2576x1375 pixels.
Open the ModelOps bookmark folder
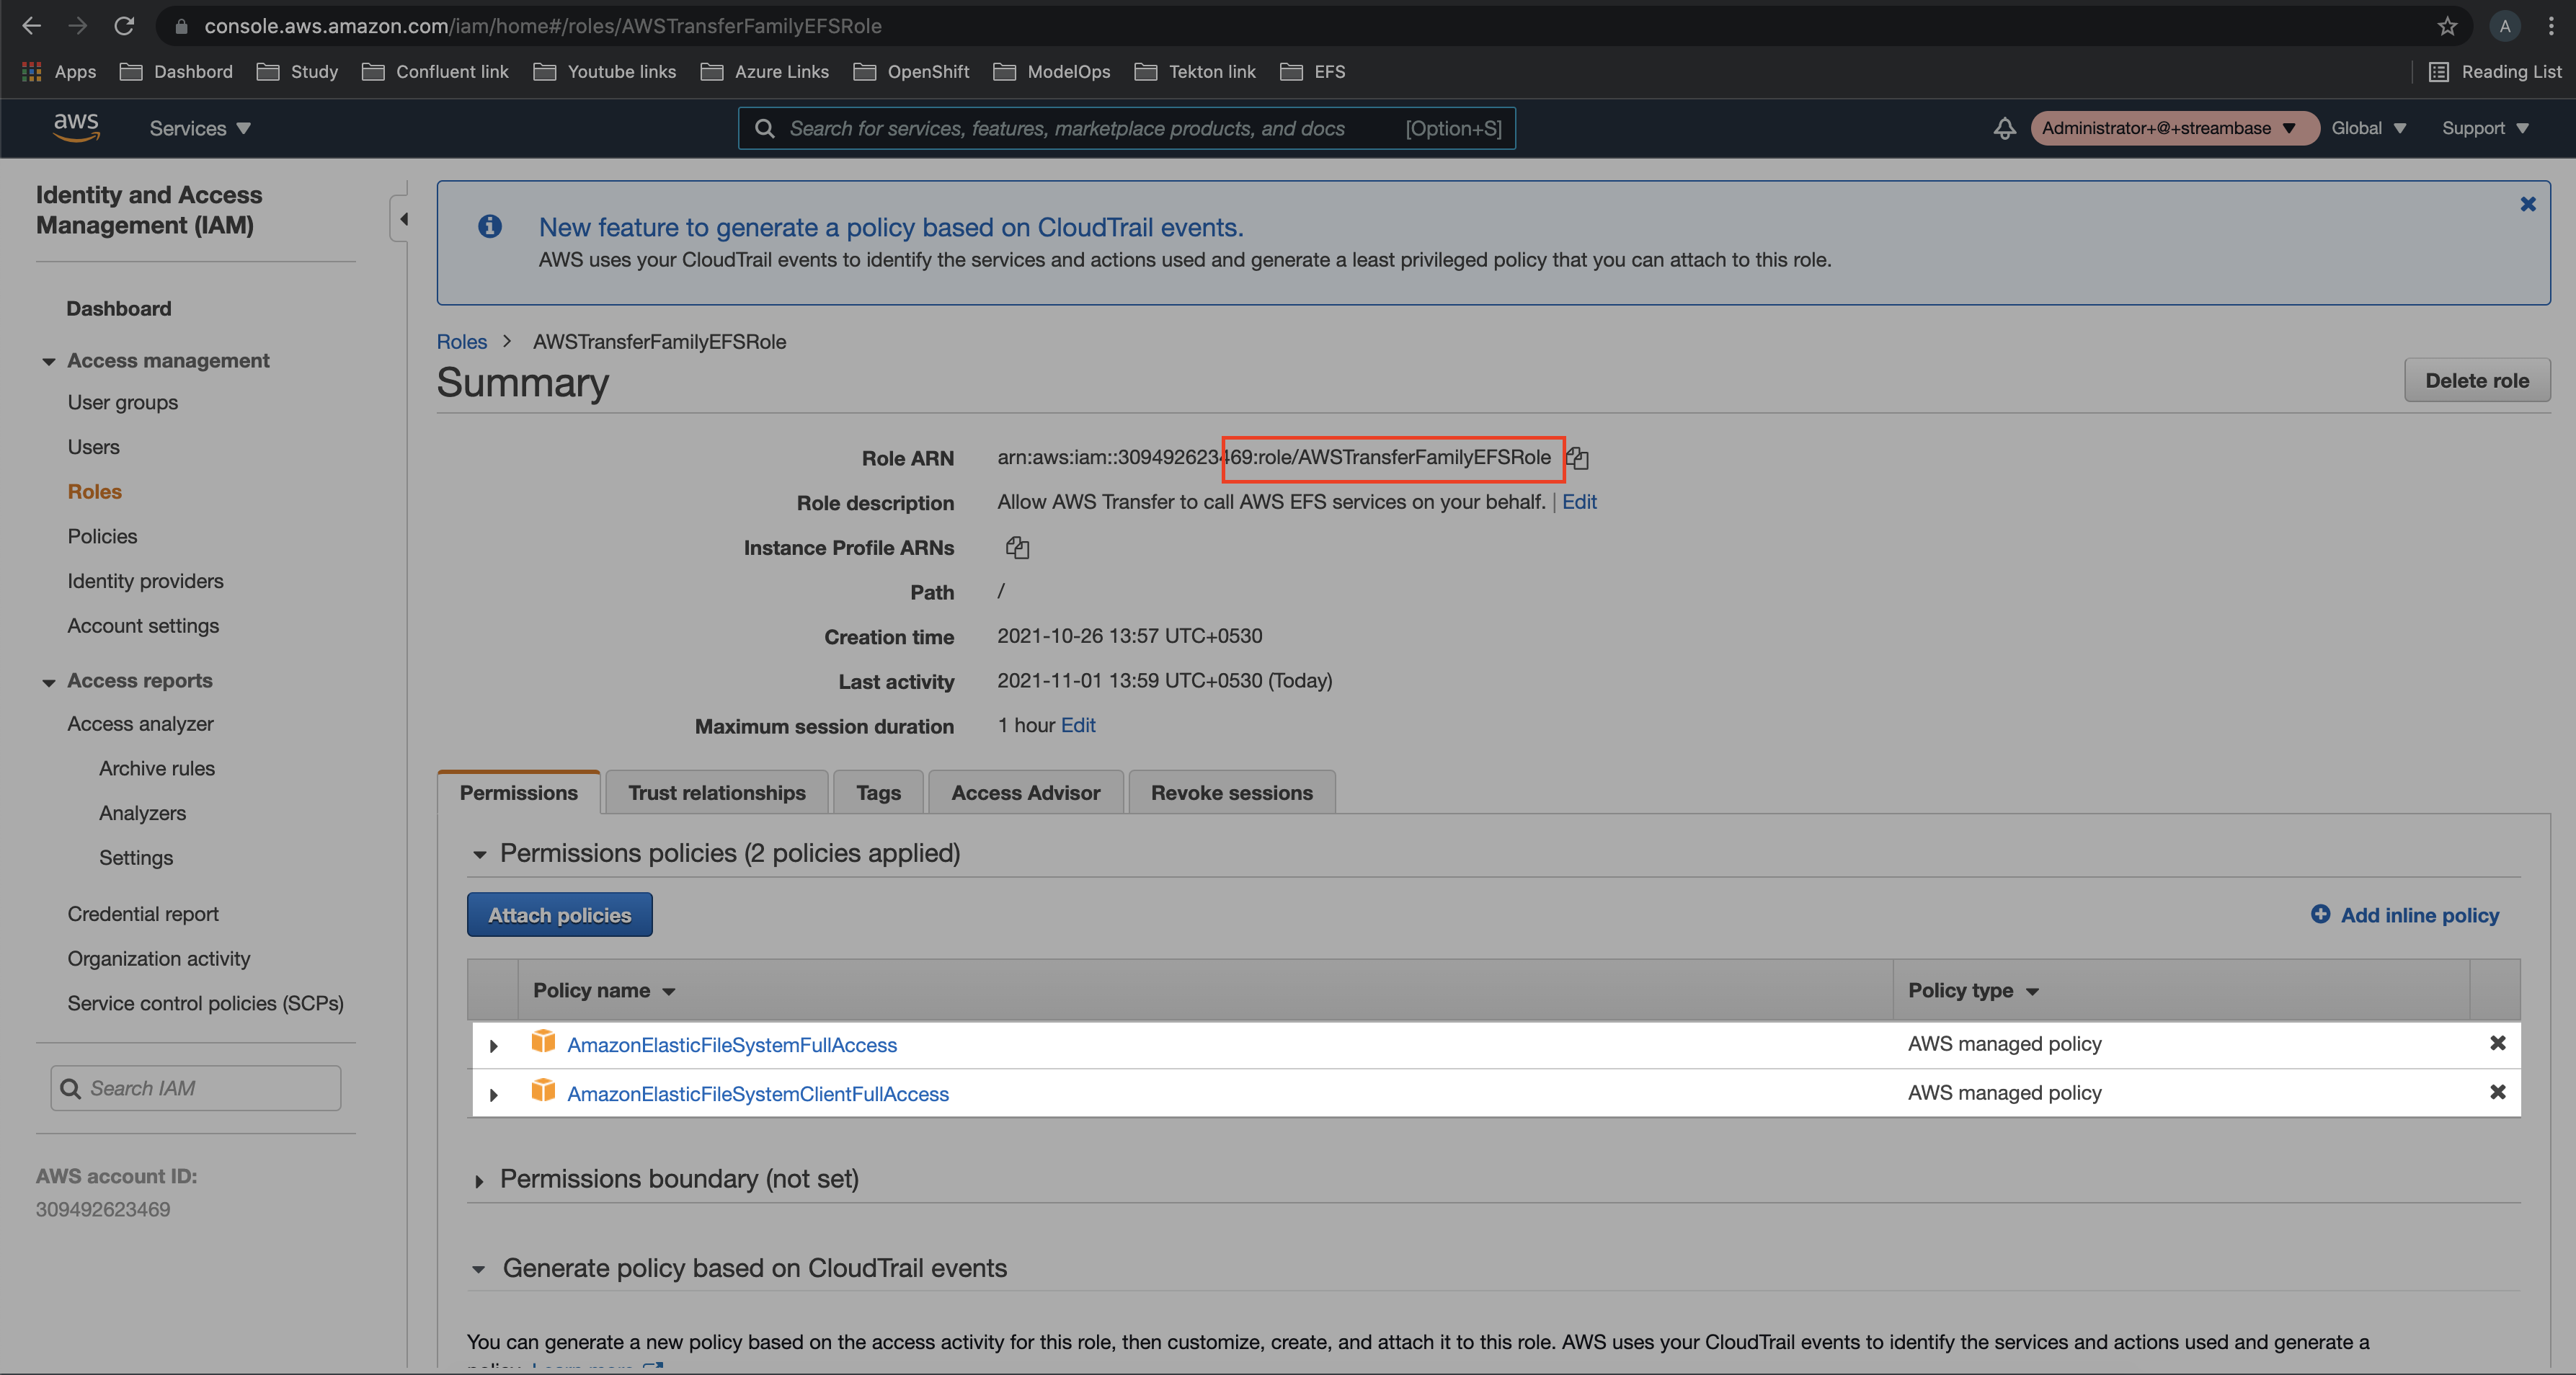(1052, 72)
